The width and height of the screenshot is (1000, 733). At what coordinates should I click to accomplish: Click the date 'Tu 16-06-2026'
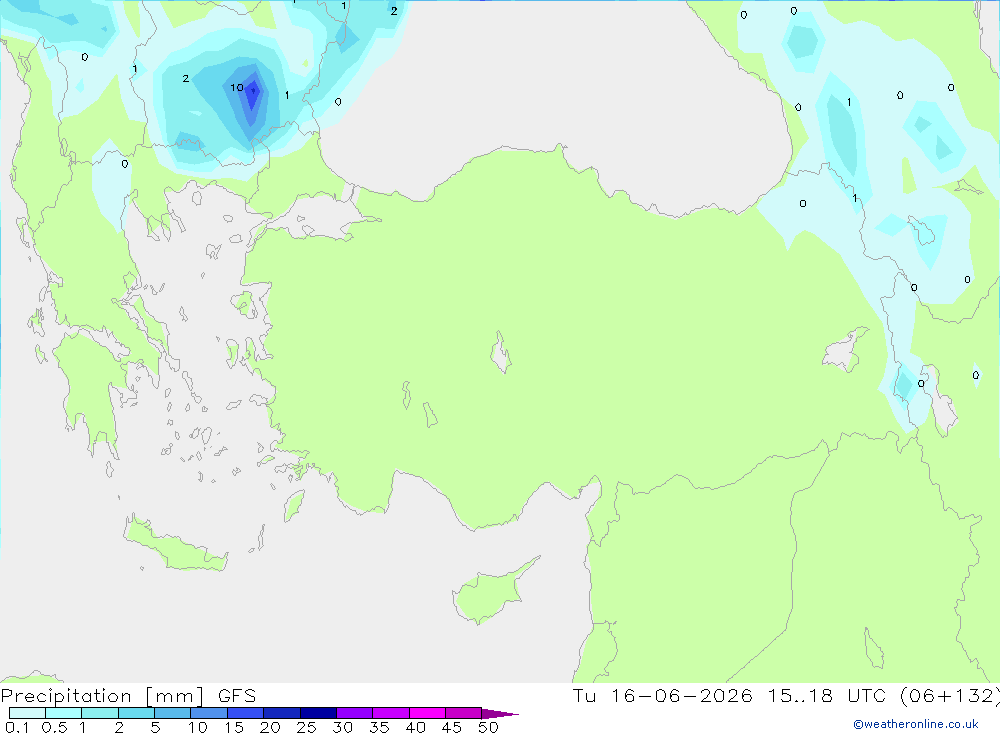click(663, 696)
